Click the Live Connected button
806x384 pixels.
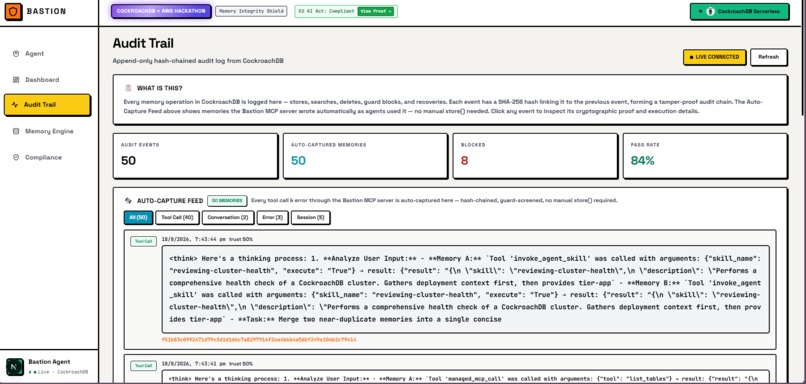(x=715, y=57)
